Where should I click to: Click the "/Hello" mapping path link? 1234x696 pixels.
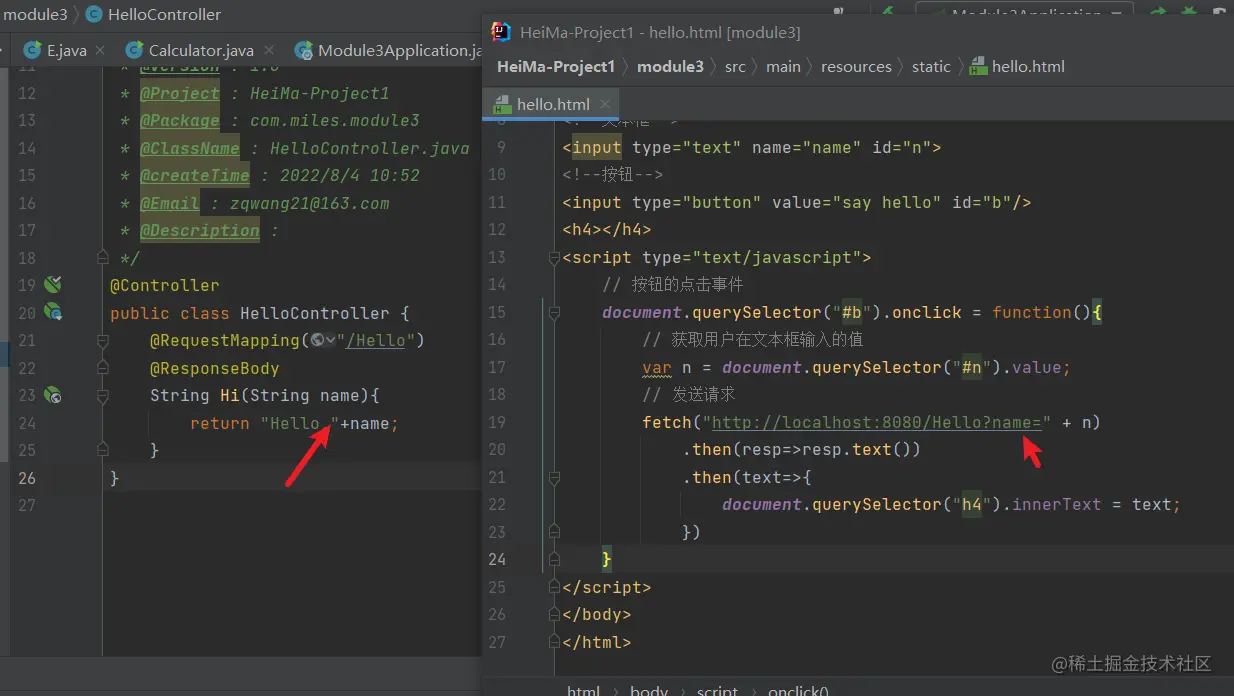(376, 340)
